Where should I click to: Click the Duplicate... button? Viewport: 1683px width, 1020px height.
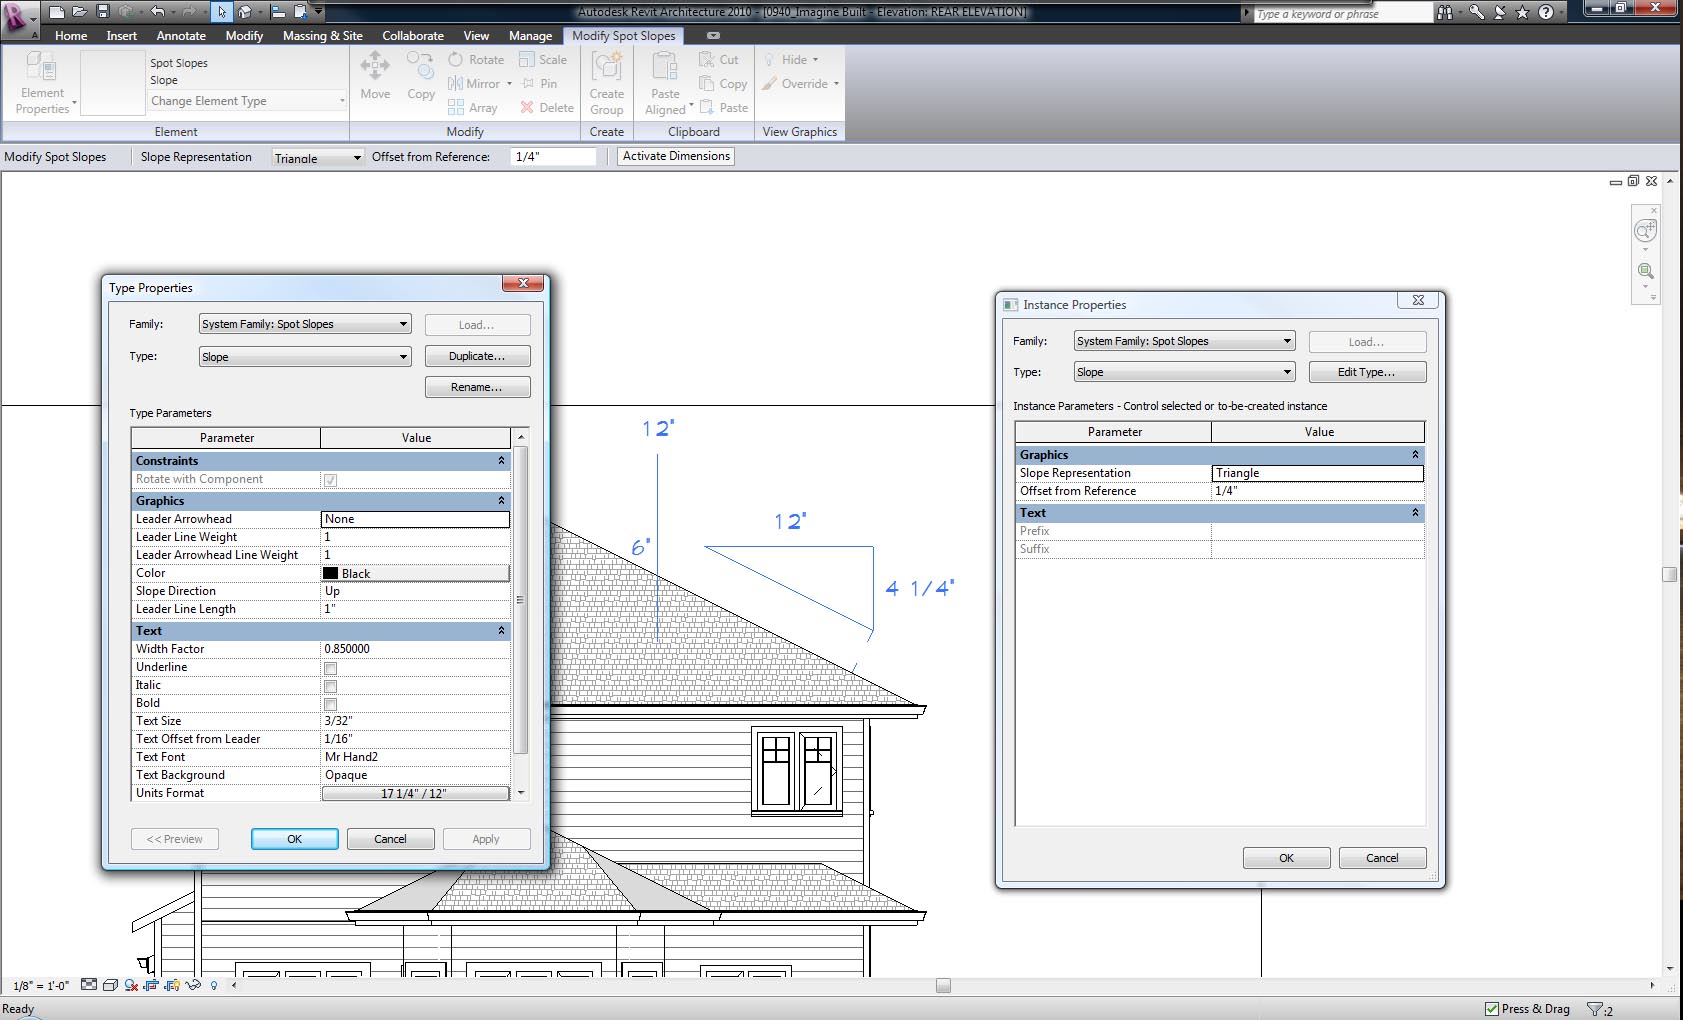[x=477, y=357]
